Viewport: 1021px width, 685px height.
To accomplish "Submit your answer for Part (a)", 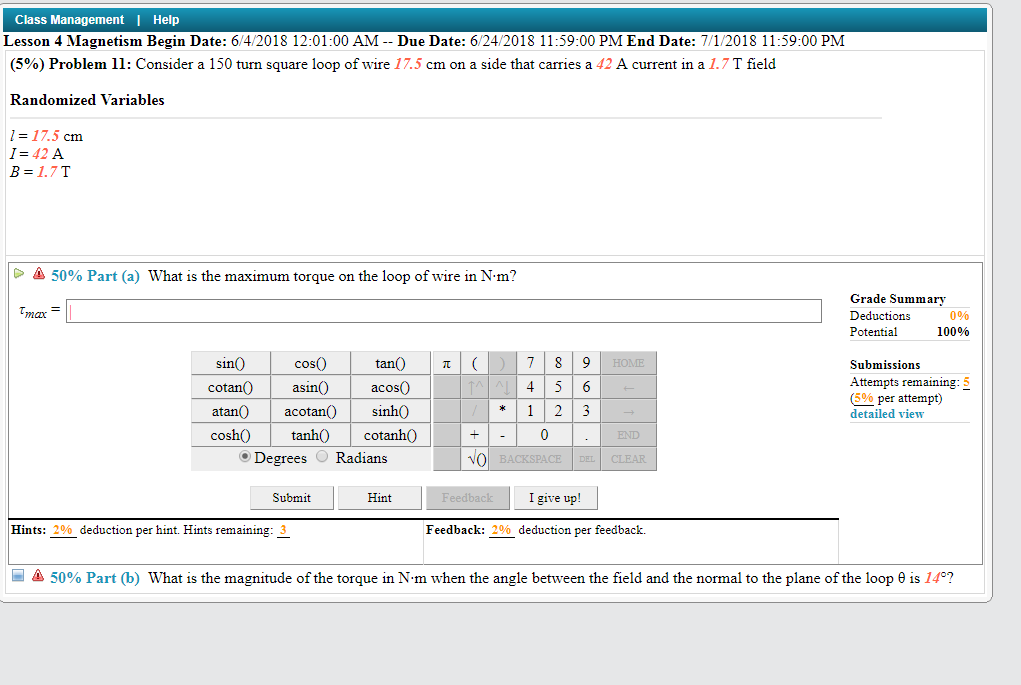I will (291, 498).
